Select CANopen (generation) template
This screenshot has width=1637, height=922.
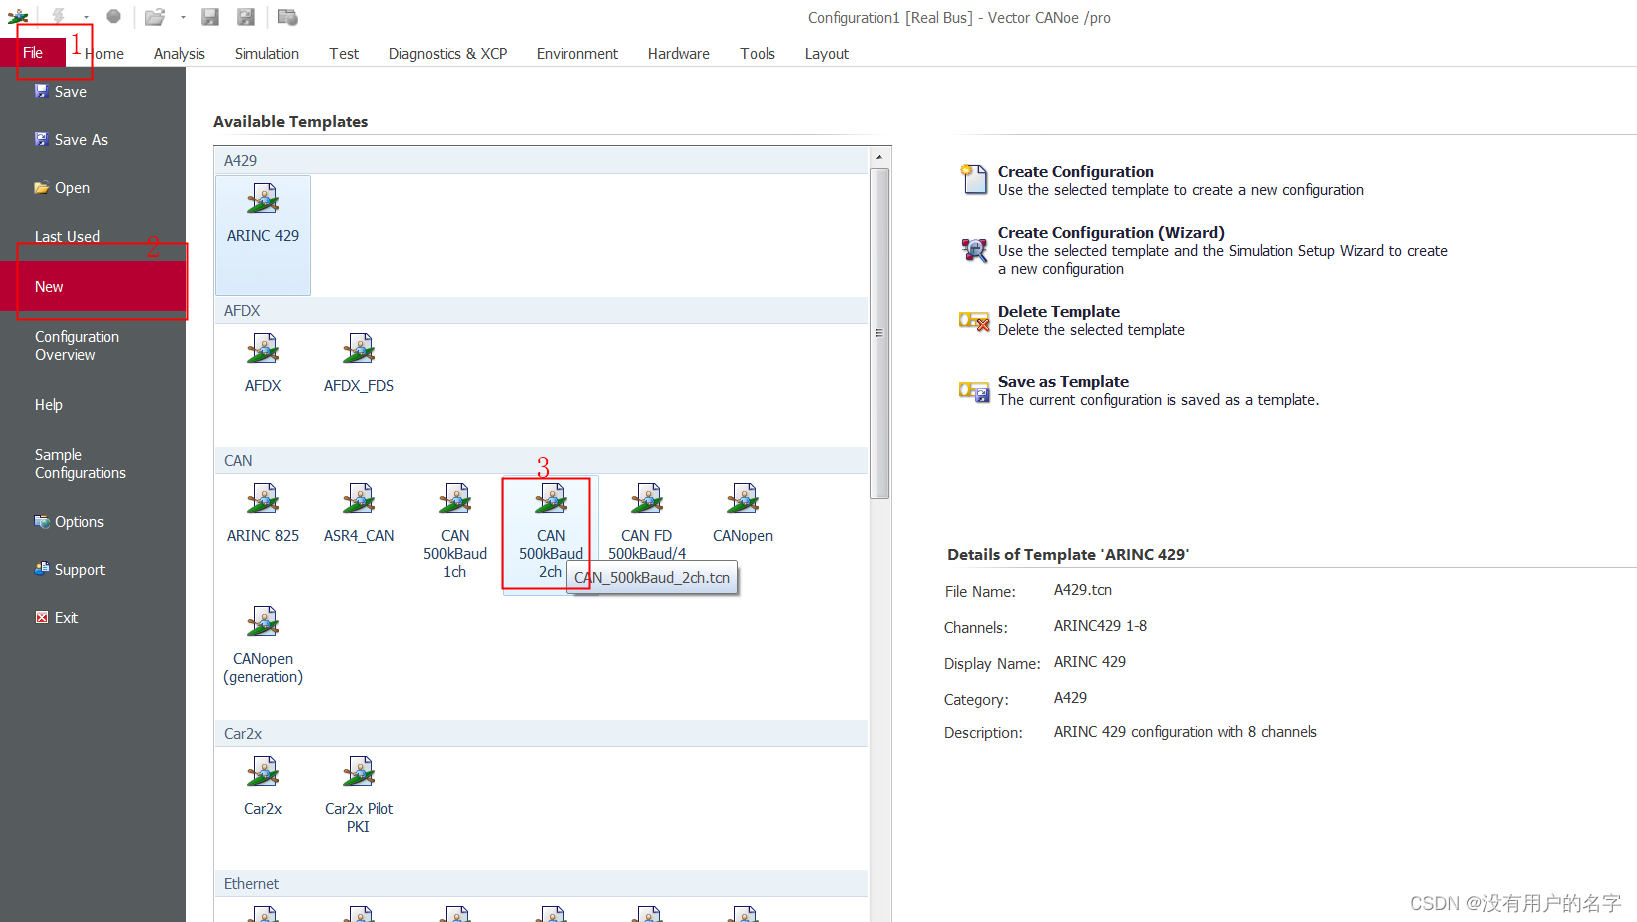(x=263, y=645)
